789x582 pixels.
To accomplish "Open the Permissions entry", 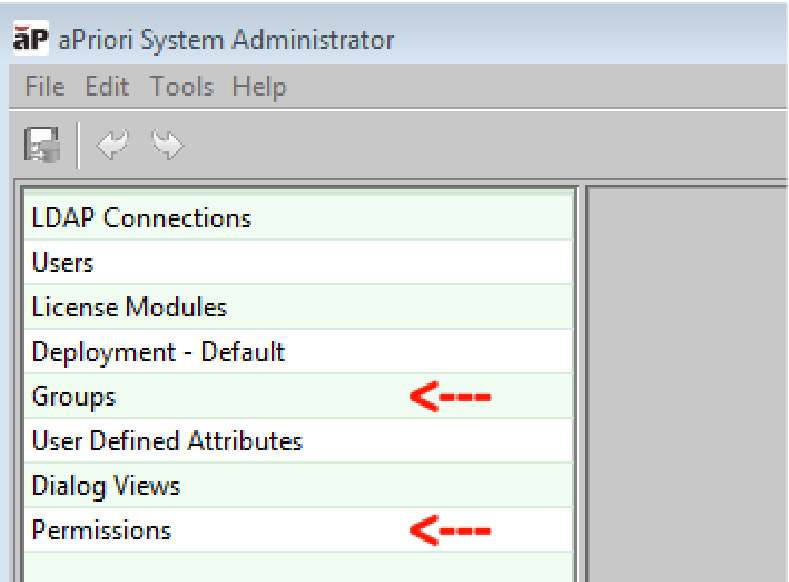I will point(101,530).
